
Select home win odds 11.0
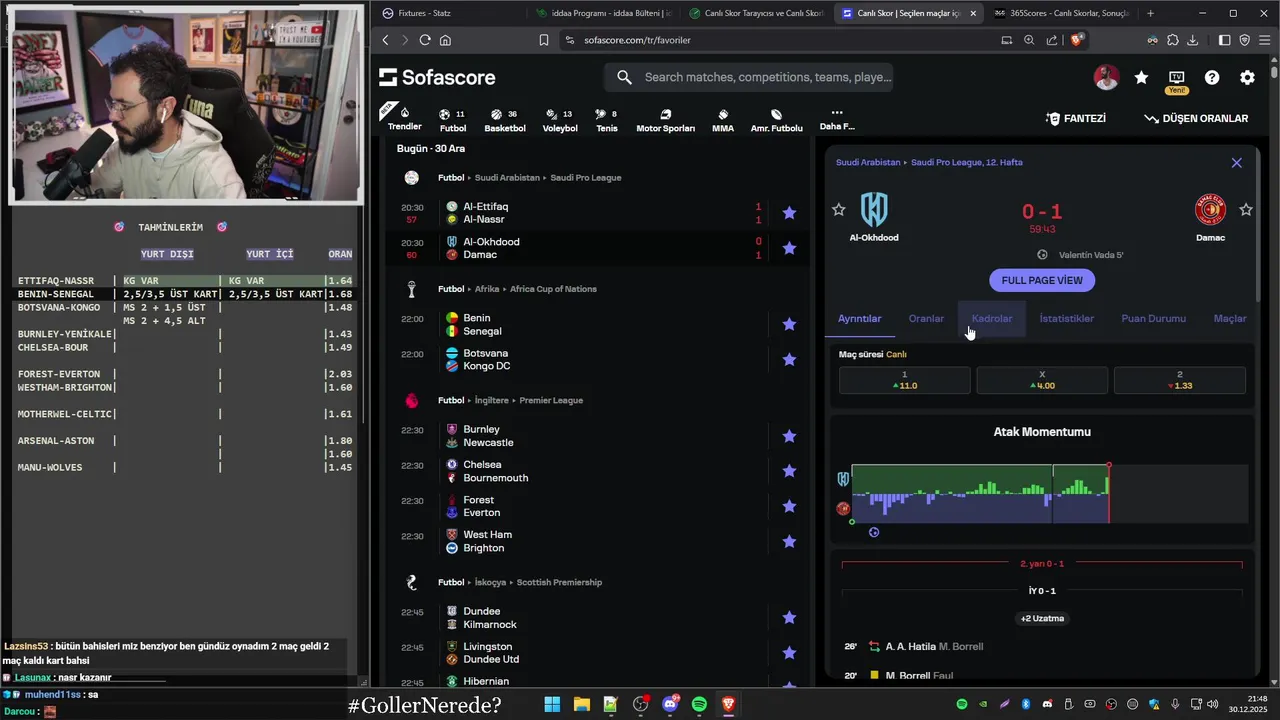904,380
